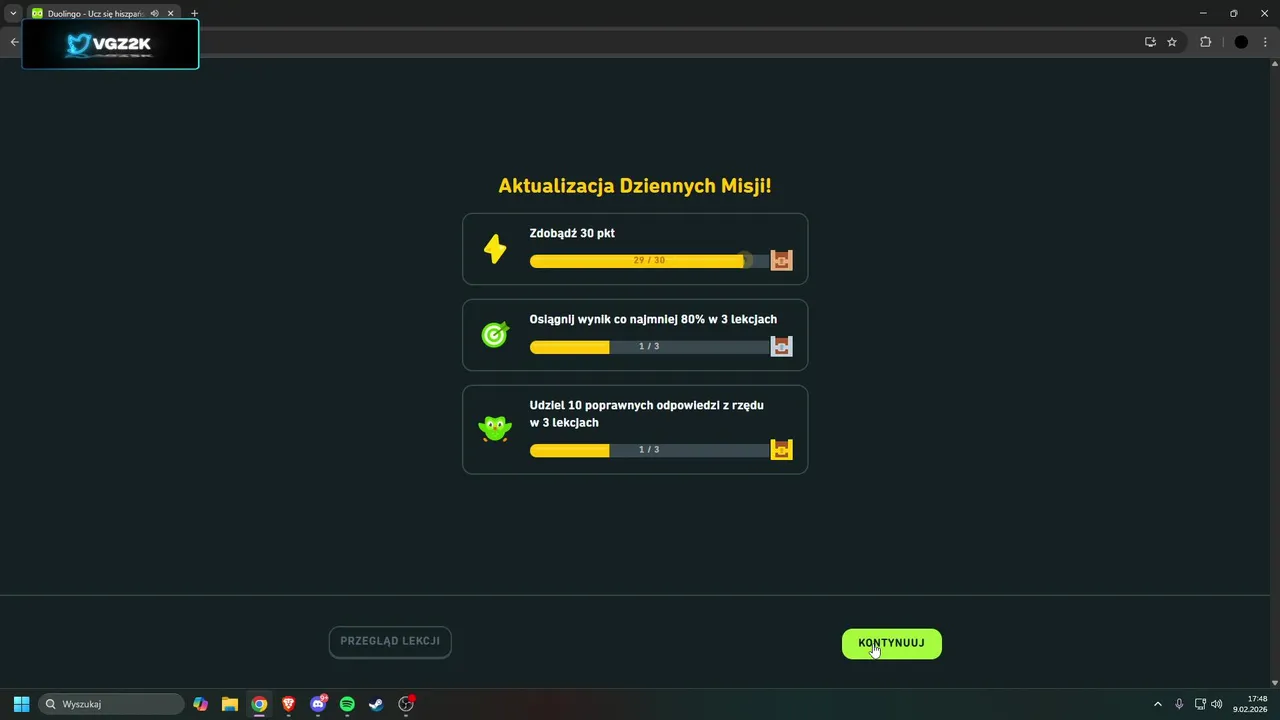Click the KONTYNUUJ button

coord(892,643)
